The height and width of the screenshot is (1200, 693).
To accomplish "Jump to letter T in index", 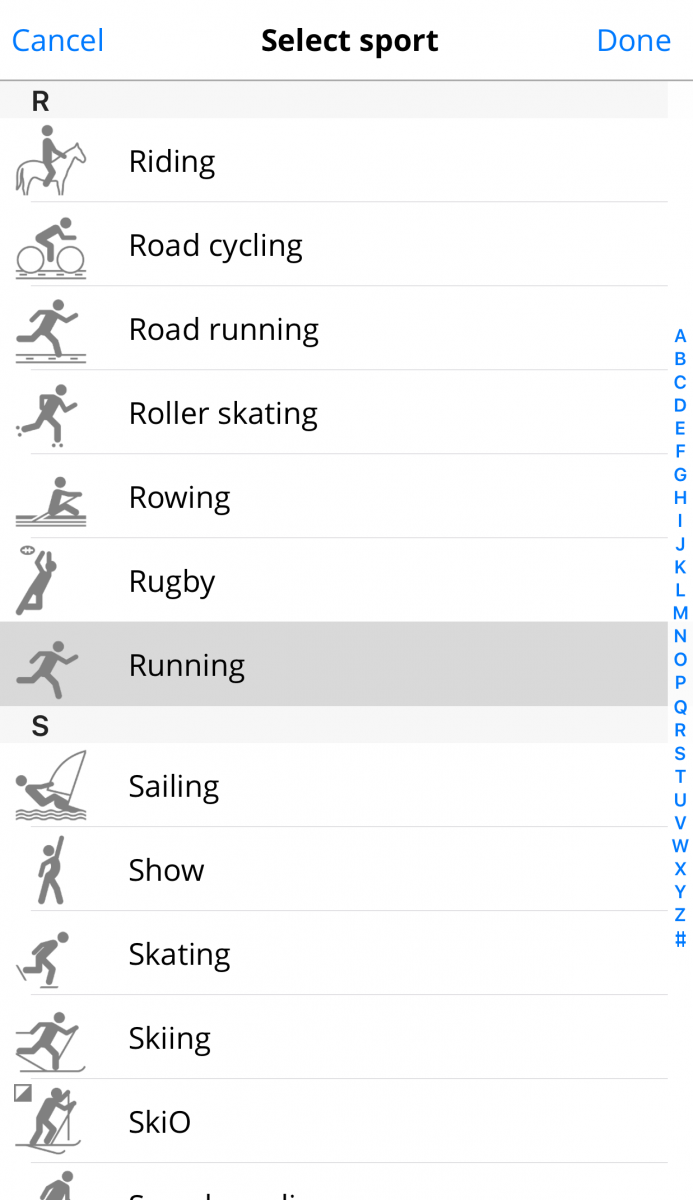I will (680, 777).
